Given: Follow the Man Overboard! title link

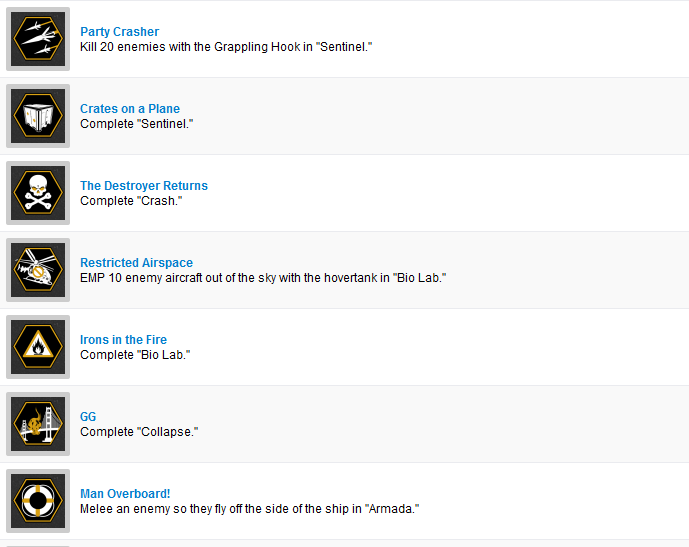Looking at the screenshot, I should click(x=125, y=493).
